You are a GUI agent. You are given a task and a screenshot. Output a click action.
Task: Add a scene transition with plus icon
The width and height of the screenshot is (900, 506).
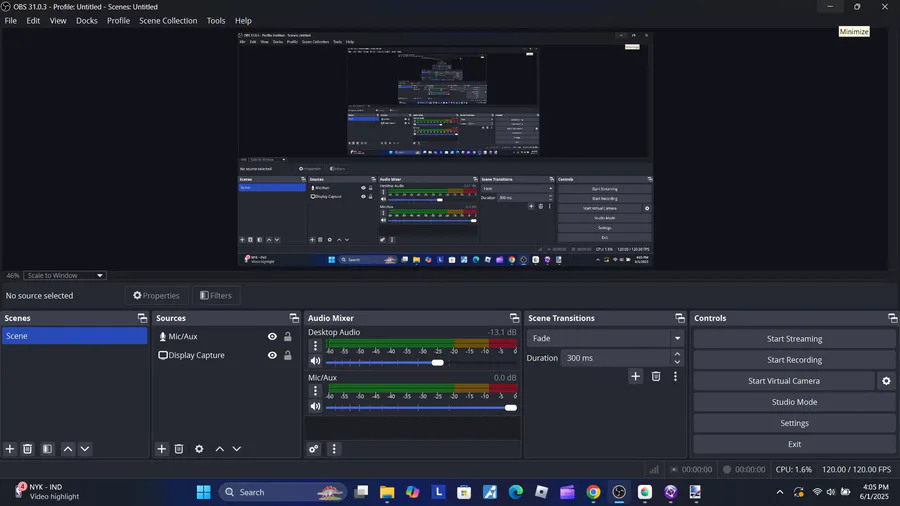point(635,376)
